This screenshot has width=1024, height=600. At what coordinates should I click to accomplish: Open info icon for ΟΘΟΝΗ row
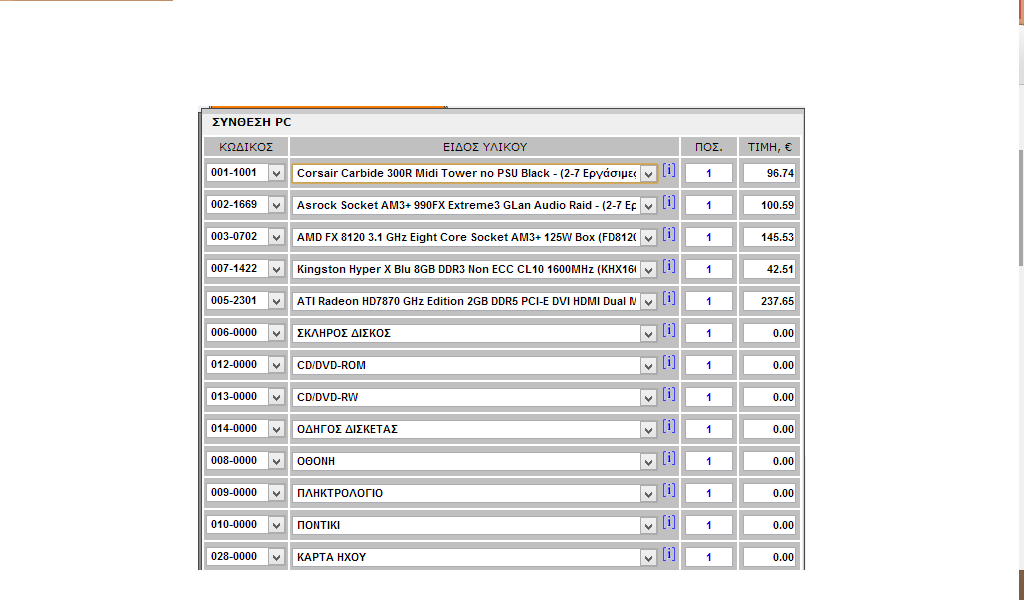pyautogui.click(x=669, y=458)
